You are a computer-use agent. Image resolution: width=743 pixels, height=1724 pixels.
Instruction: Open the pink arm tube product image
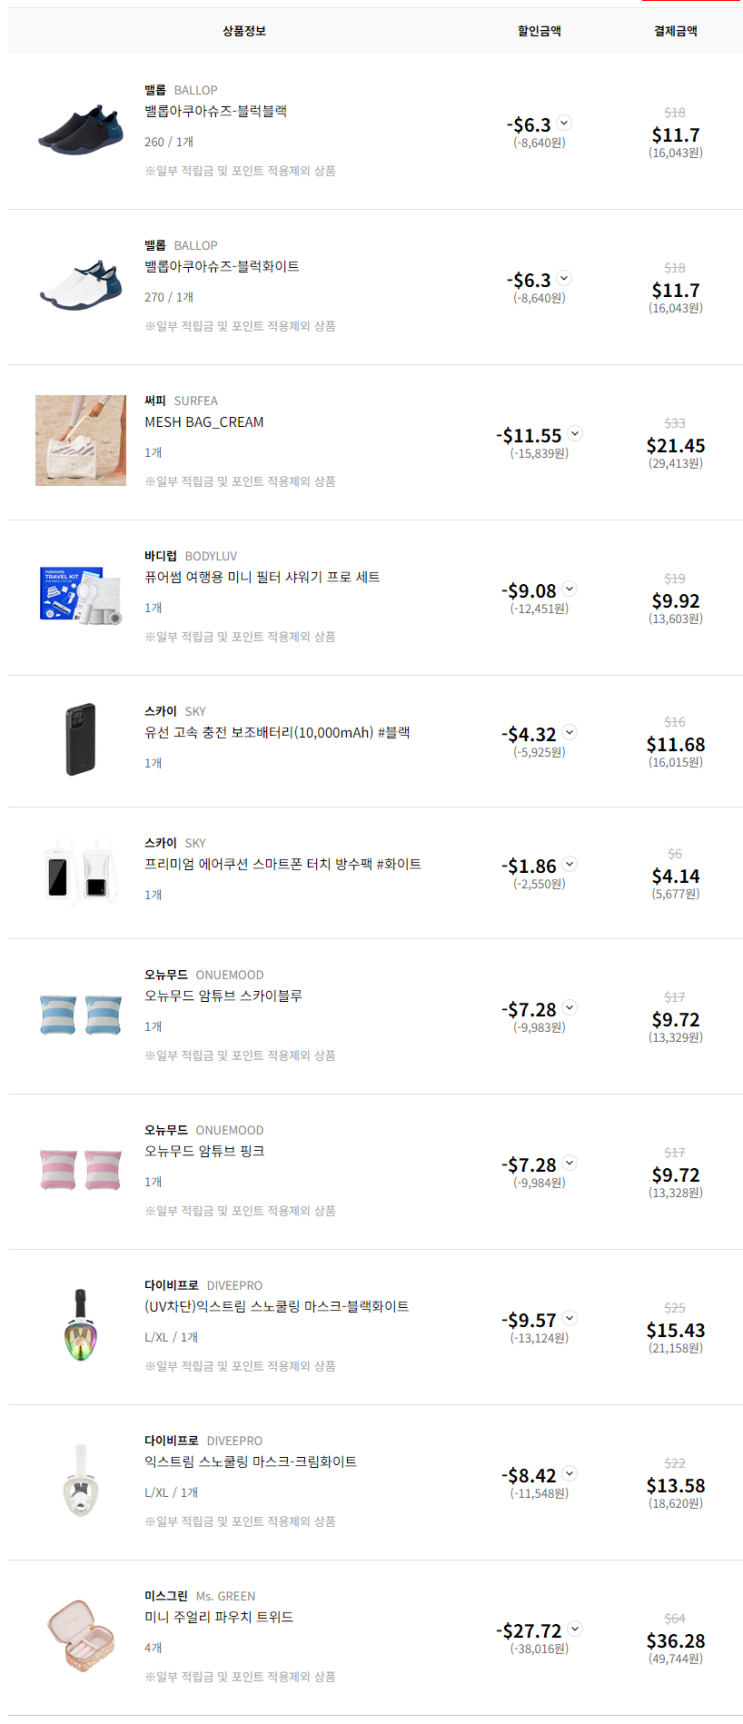pos(81,1170)
